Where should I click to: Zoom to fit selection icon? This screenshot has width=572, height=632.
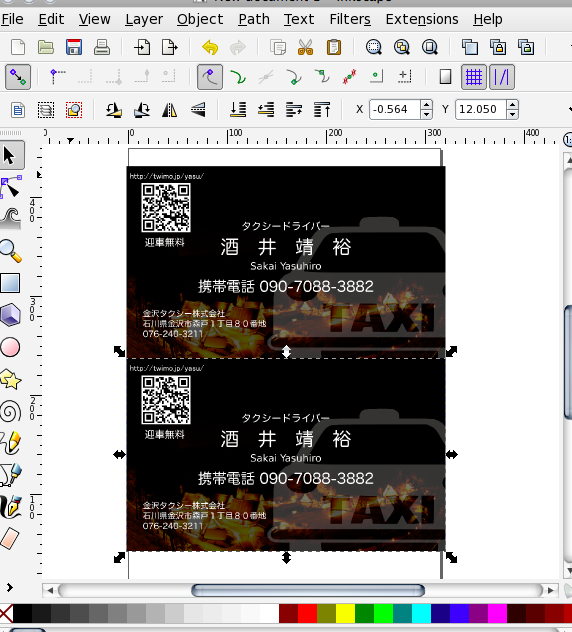374,47
